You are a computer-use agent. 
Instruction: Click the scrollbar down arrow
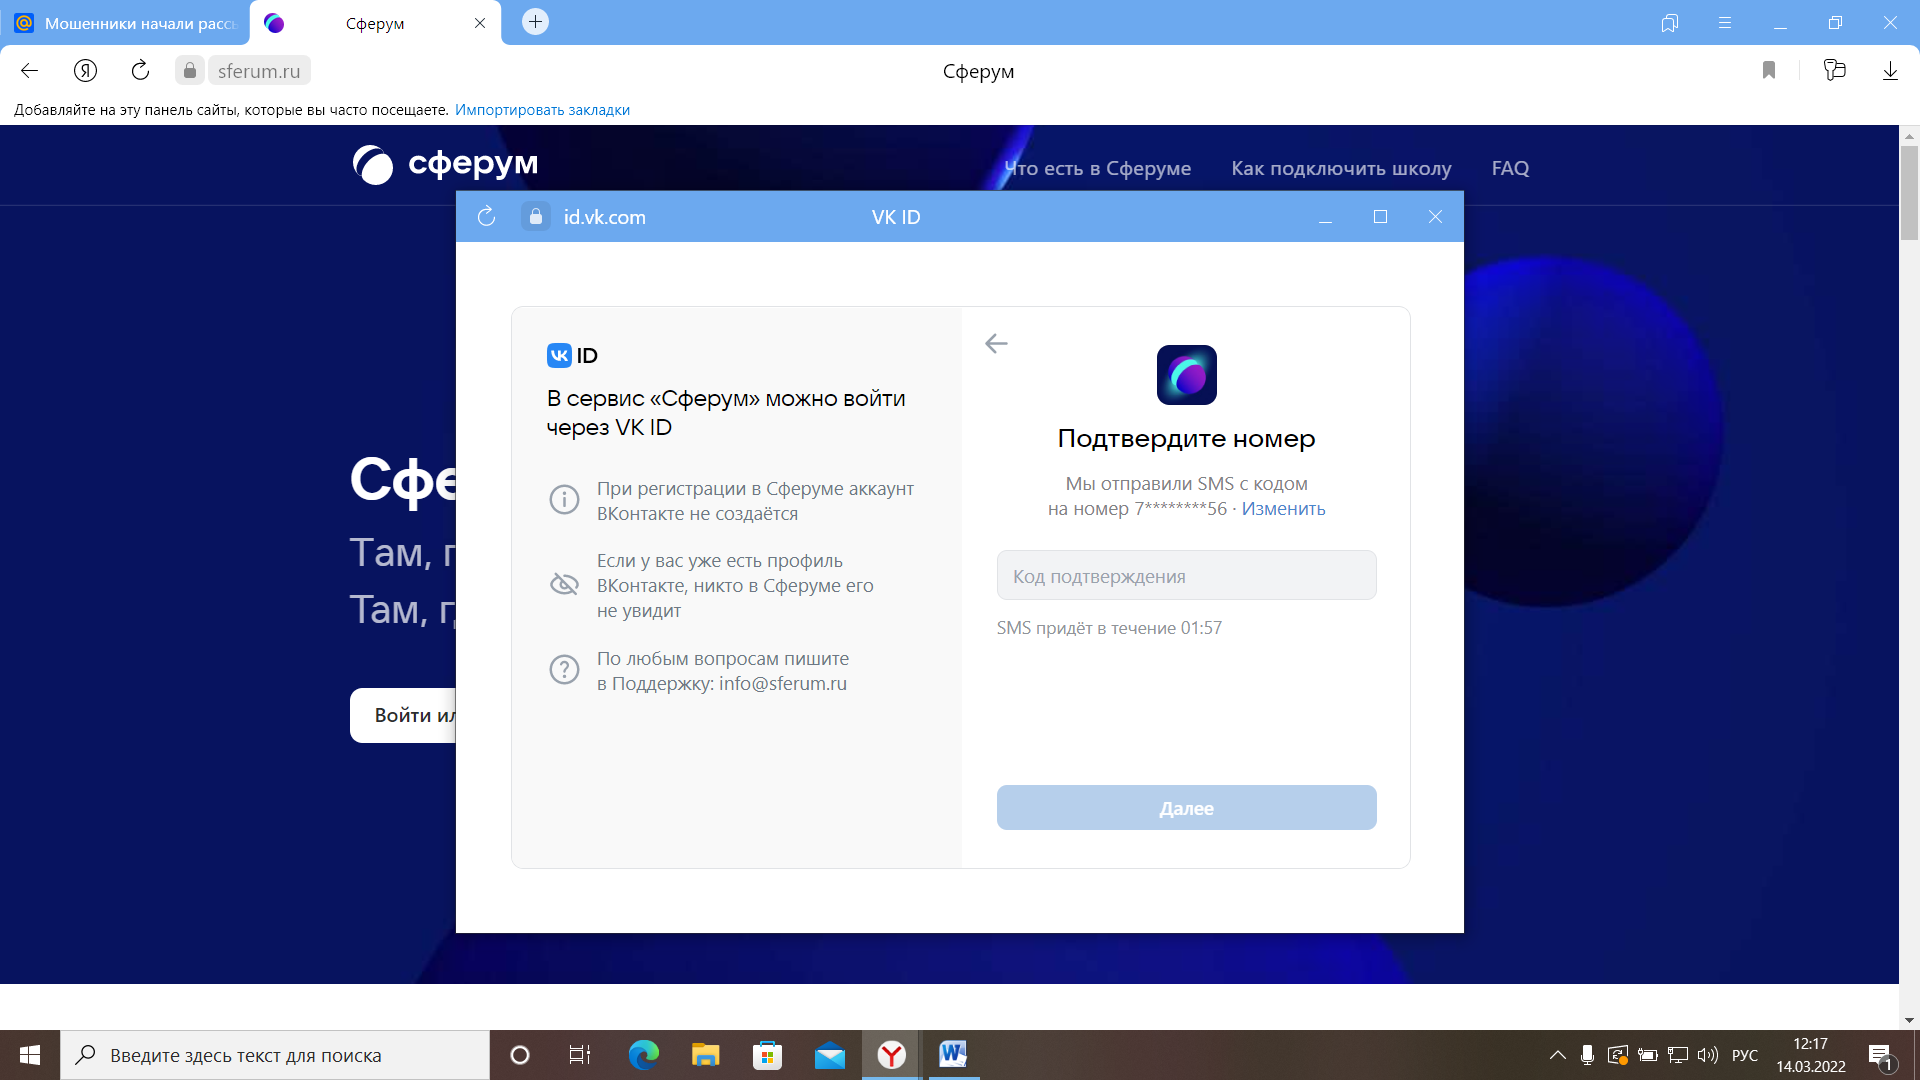pyautogui.click(x=1909, y=1020)
